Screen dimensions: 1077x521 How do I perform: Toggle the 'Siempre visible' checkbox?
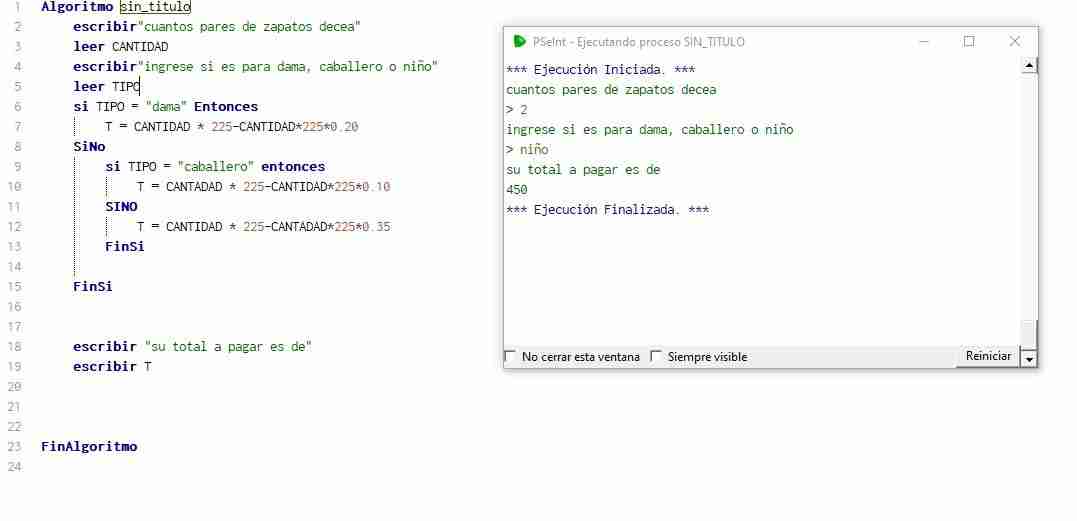point(655,356)
